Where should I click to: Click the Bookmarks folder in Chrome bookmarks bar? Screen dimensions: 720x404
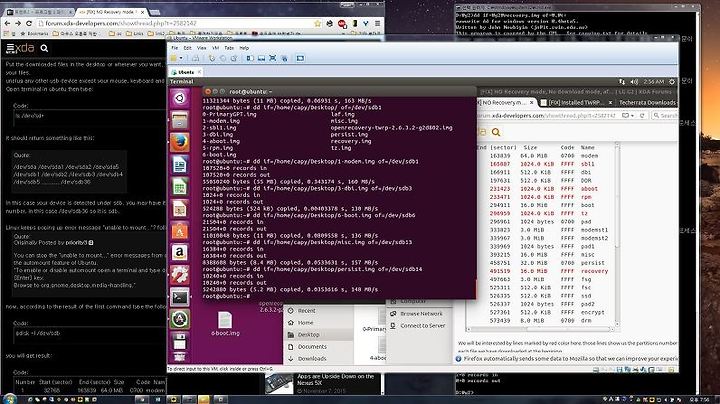(x=34, y=34)
